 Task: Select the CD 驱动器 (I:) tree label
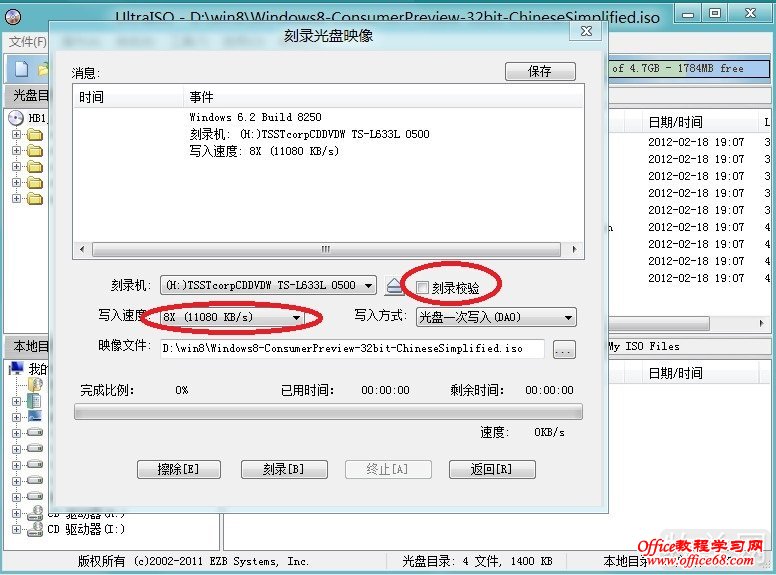[86, 529]
